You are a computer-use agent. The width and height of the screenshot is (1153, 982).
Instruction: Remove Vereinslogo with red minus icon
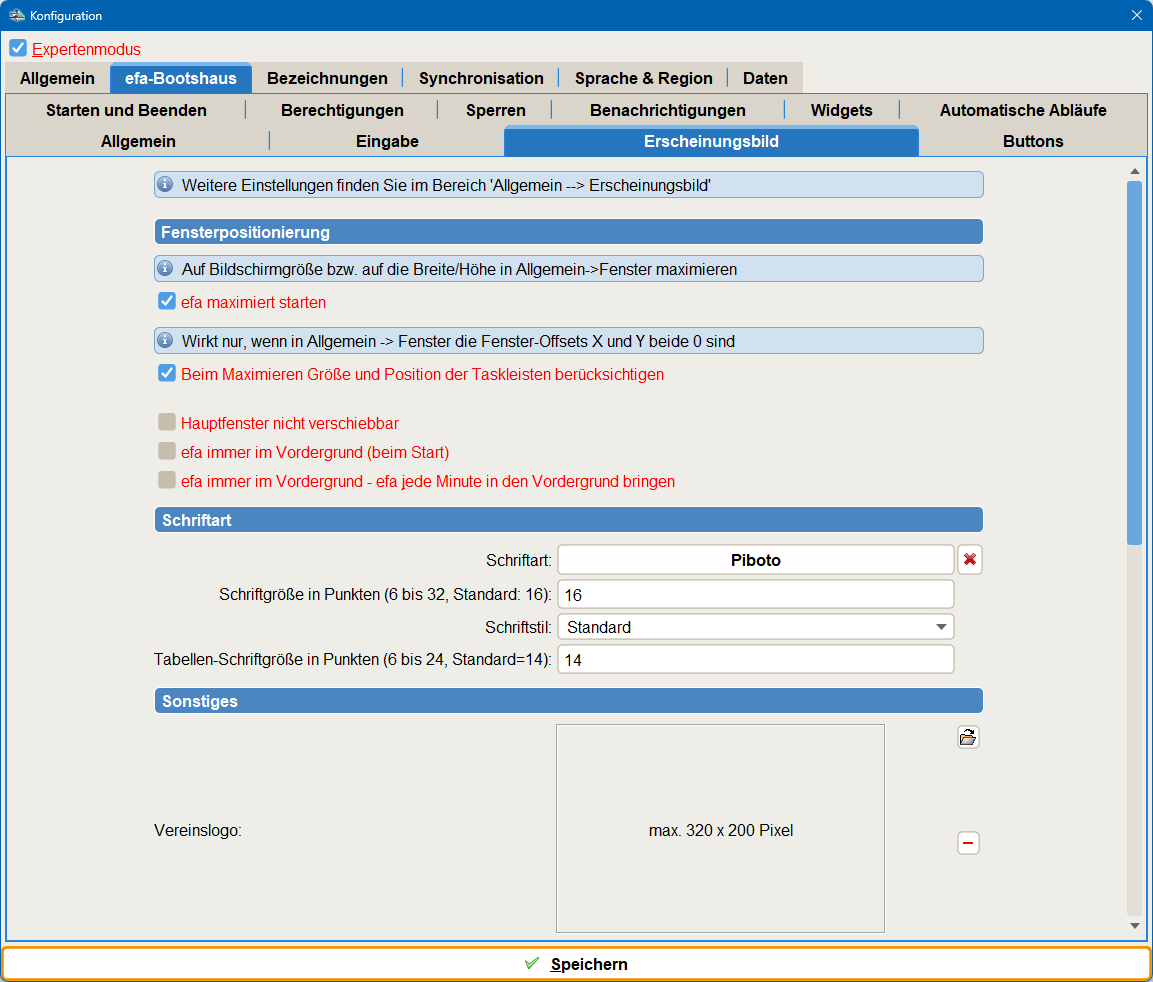click(967, 844)
